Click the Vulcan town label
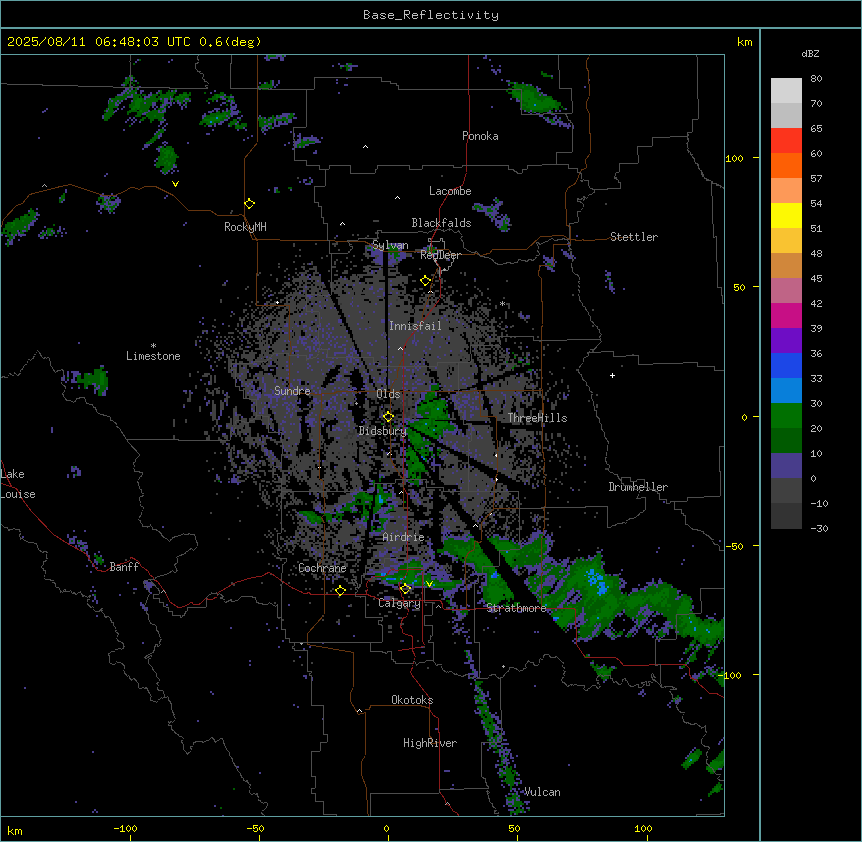This screenshot has height=842, width=862. coord(542,792)
